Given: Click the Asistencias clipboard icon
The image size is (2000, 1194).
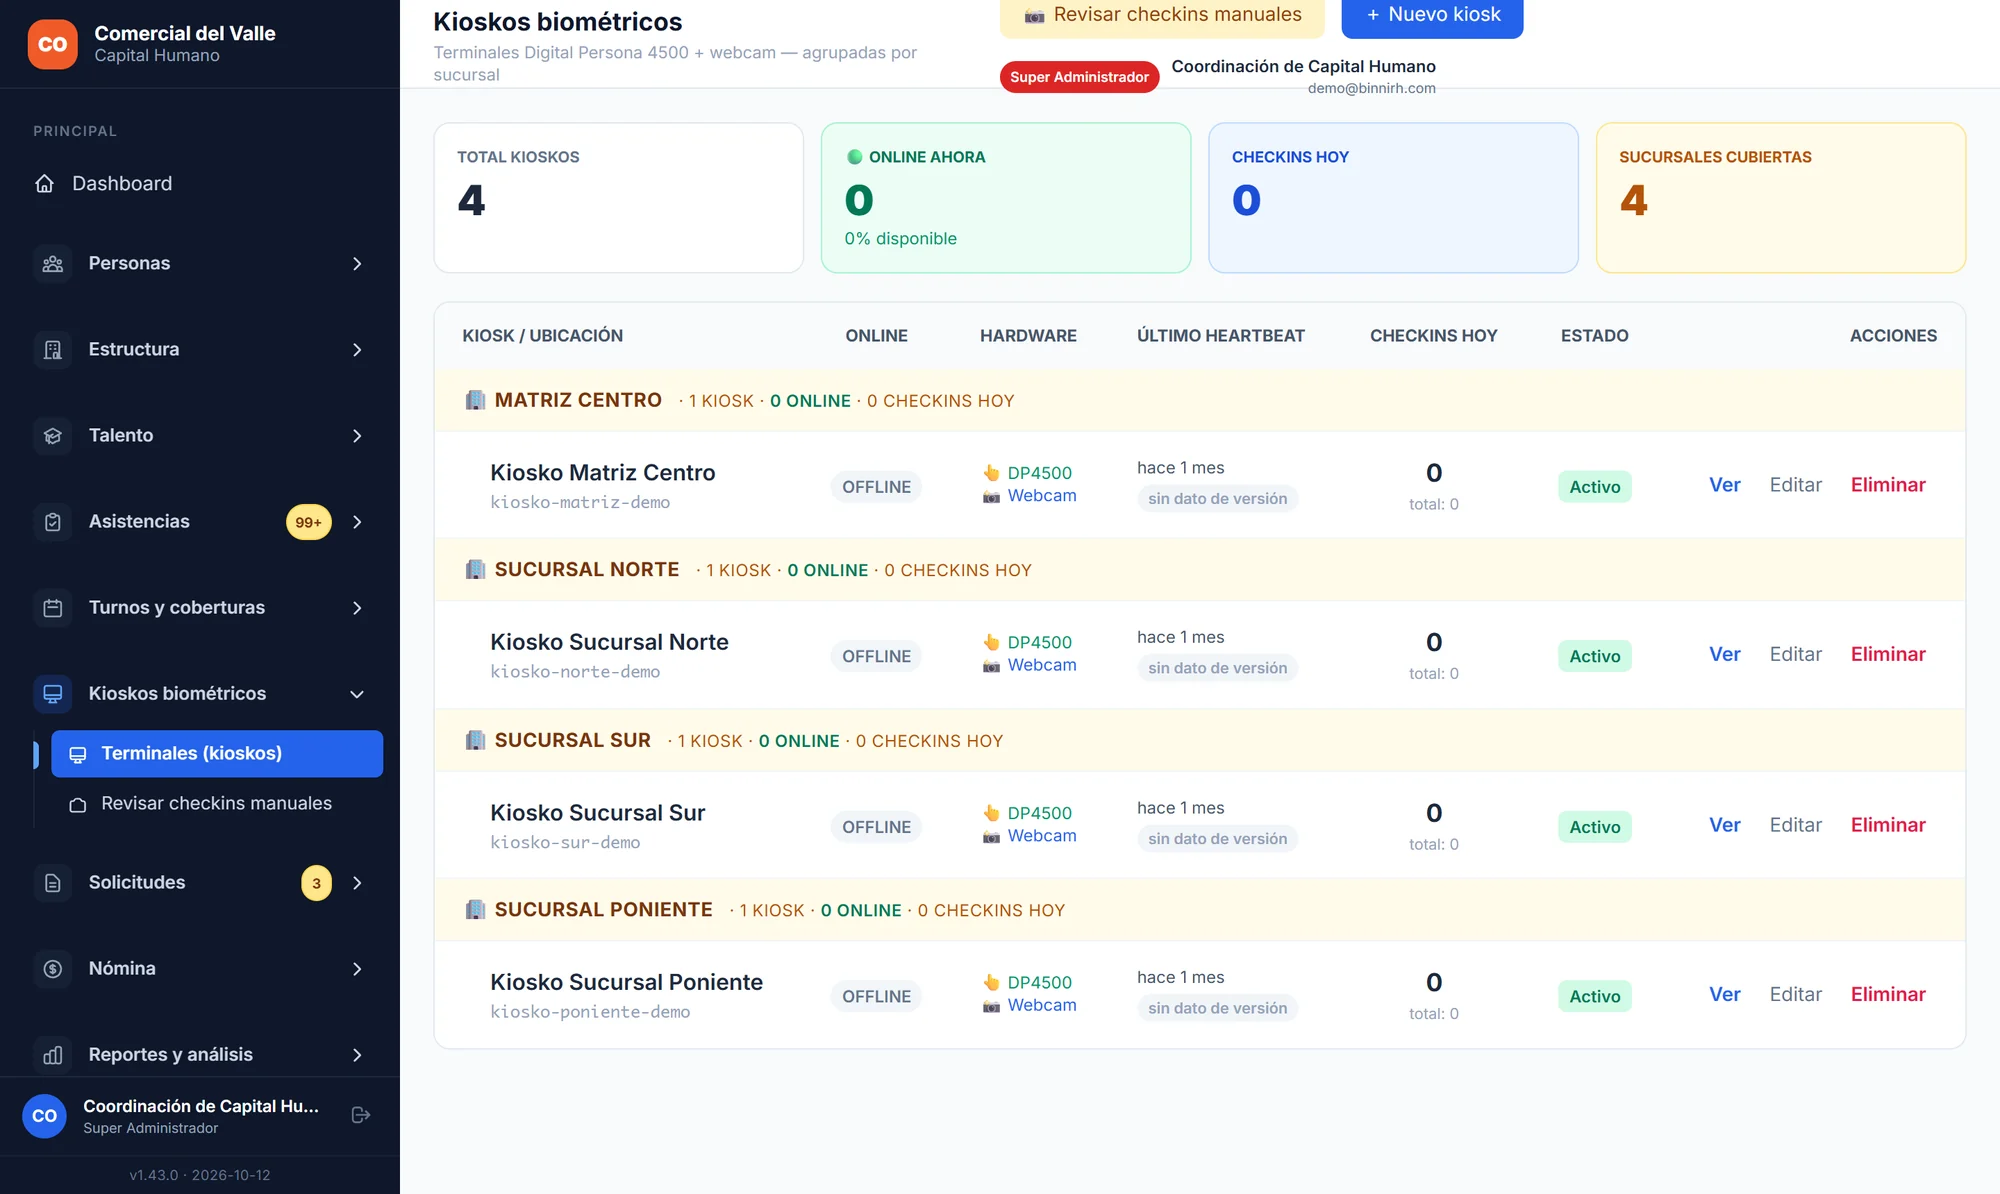Looking at the screenshot, I should click(x=53, y=521).
